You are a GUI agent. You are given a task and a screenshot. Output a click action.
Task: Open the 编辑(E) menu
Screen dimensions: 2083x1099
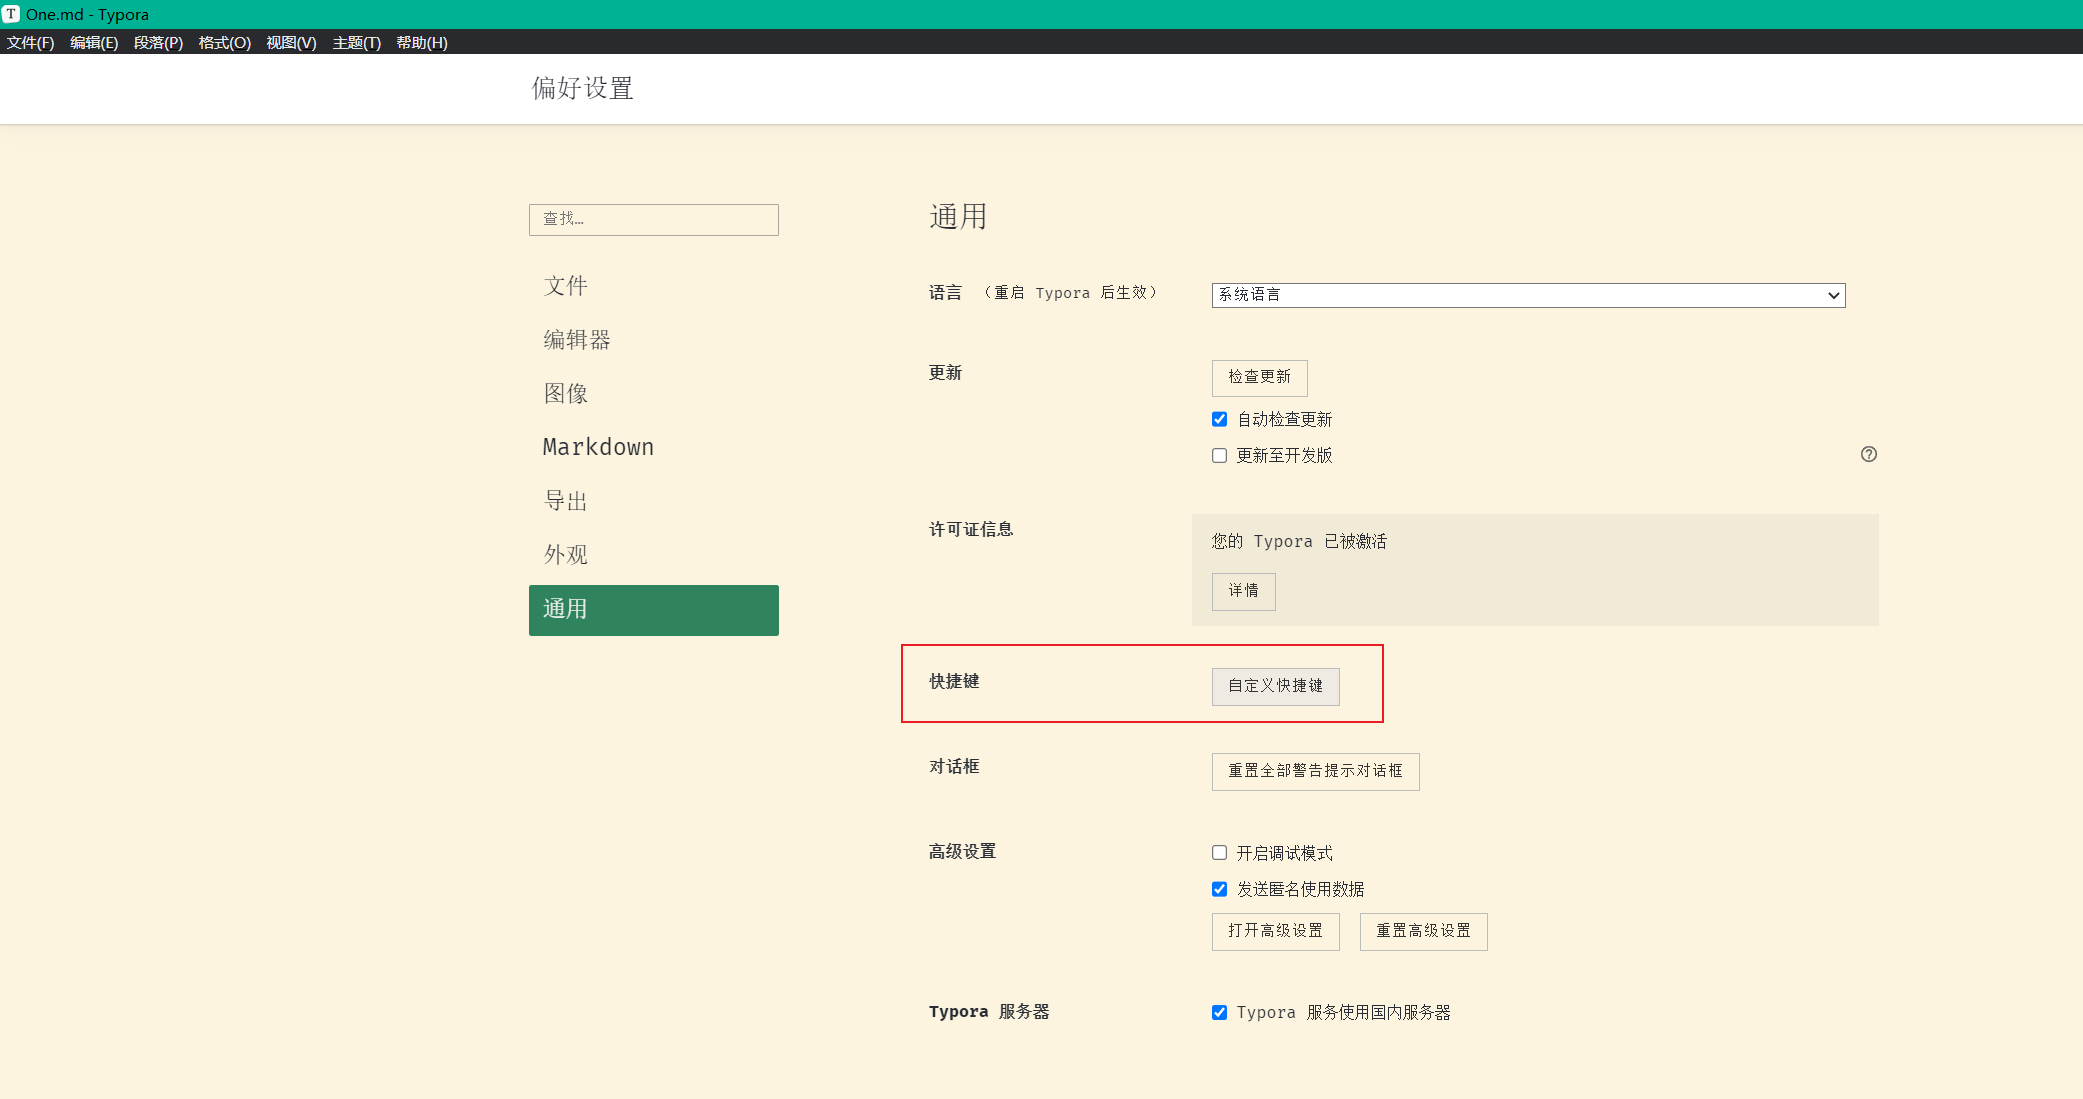(94, 42)
